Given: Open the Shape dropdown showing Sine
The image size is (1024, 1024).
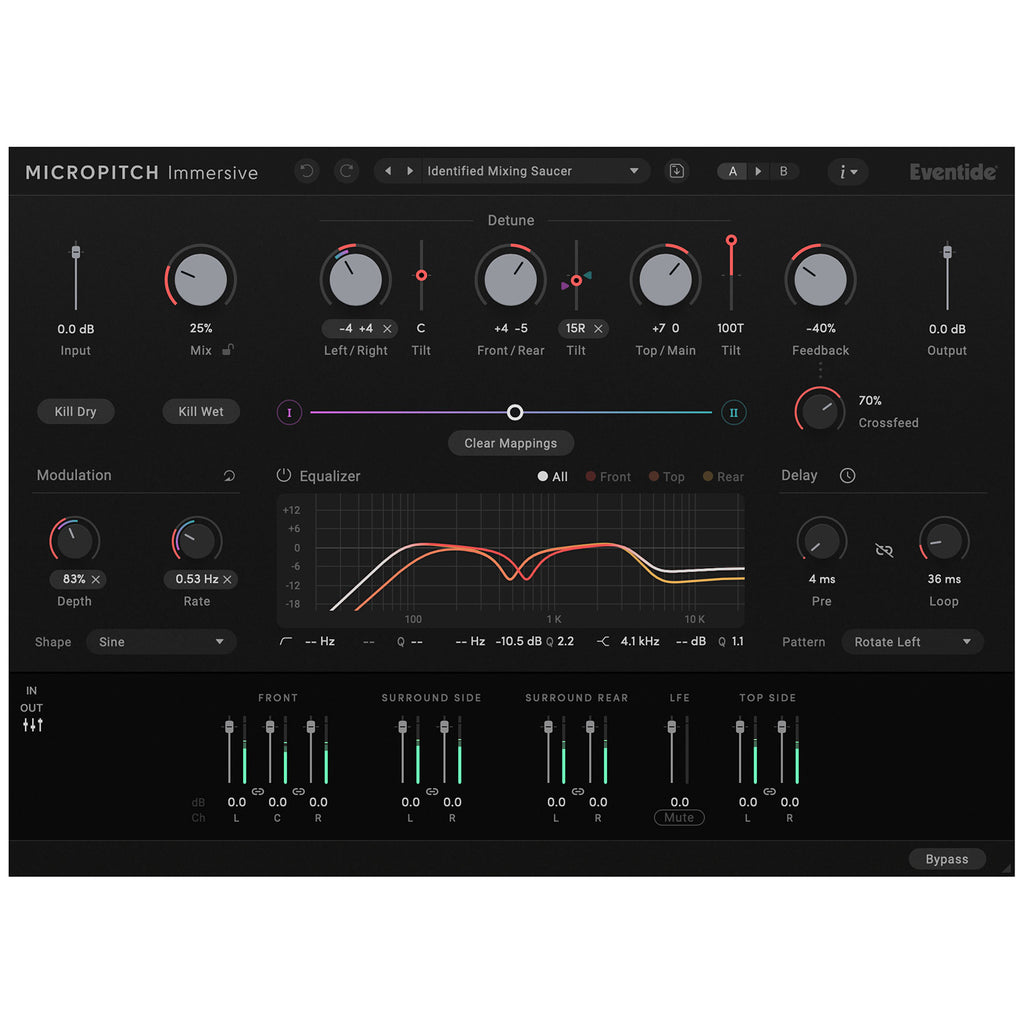Looking at the screenshot, I should click(161, 642).
